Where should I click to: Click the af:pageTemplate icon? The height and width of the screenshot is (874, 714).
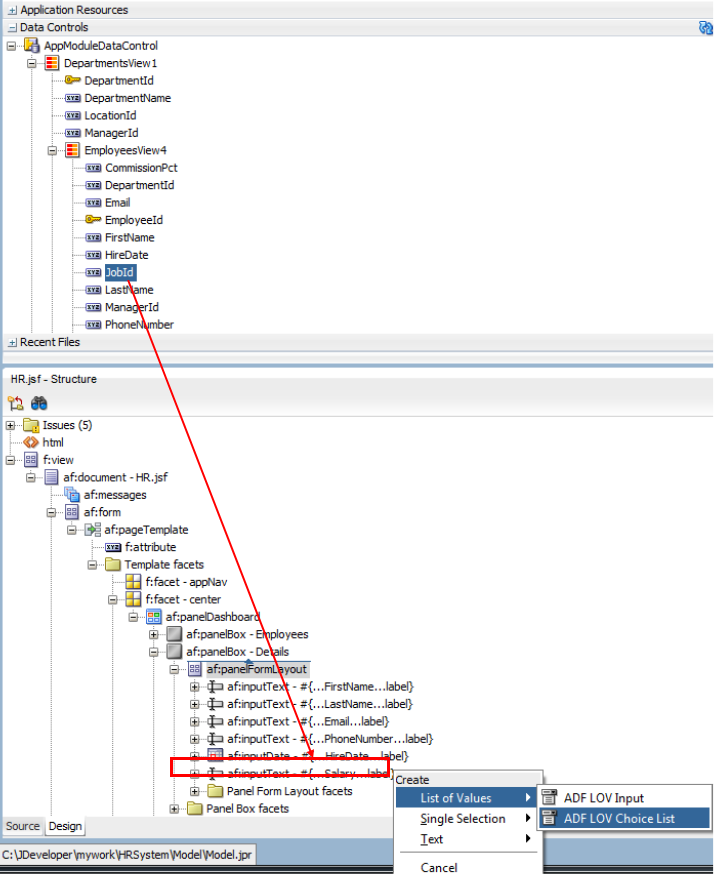coord(93,530)
